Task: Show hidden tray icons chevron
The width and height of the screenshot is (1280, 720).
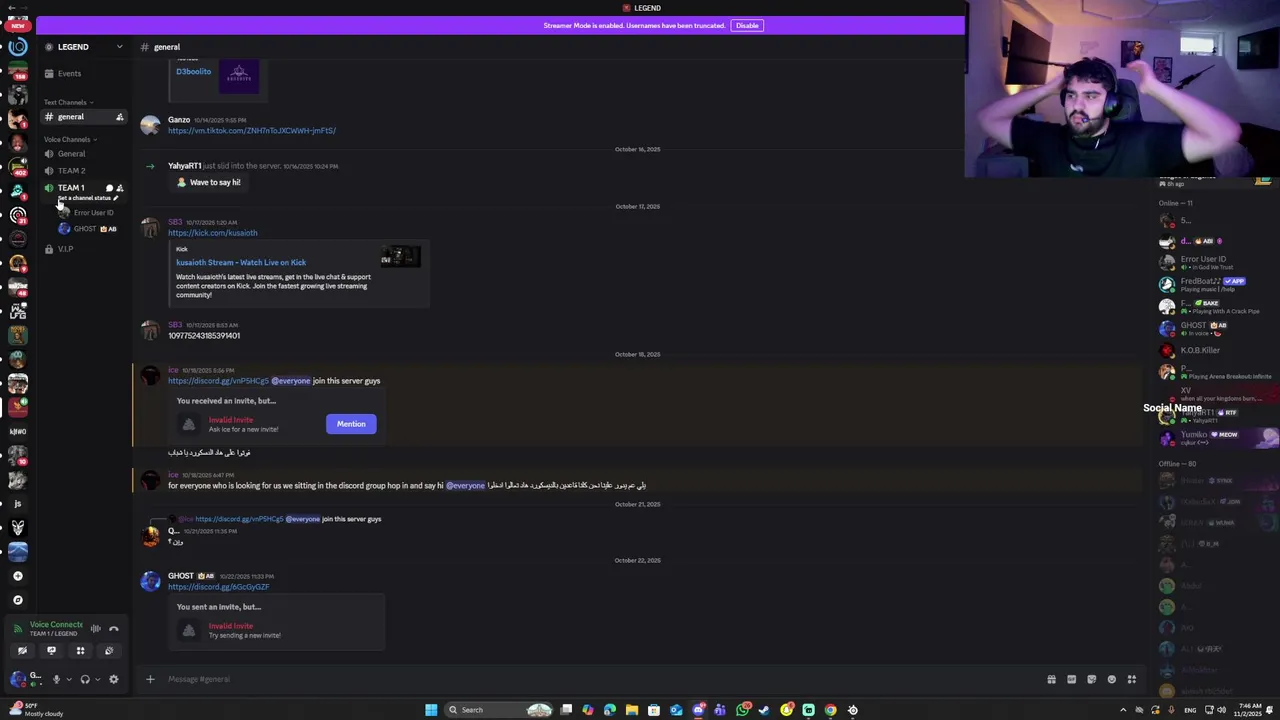Action: coord(1122,710)
